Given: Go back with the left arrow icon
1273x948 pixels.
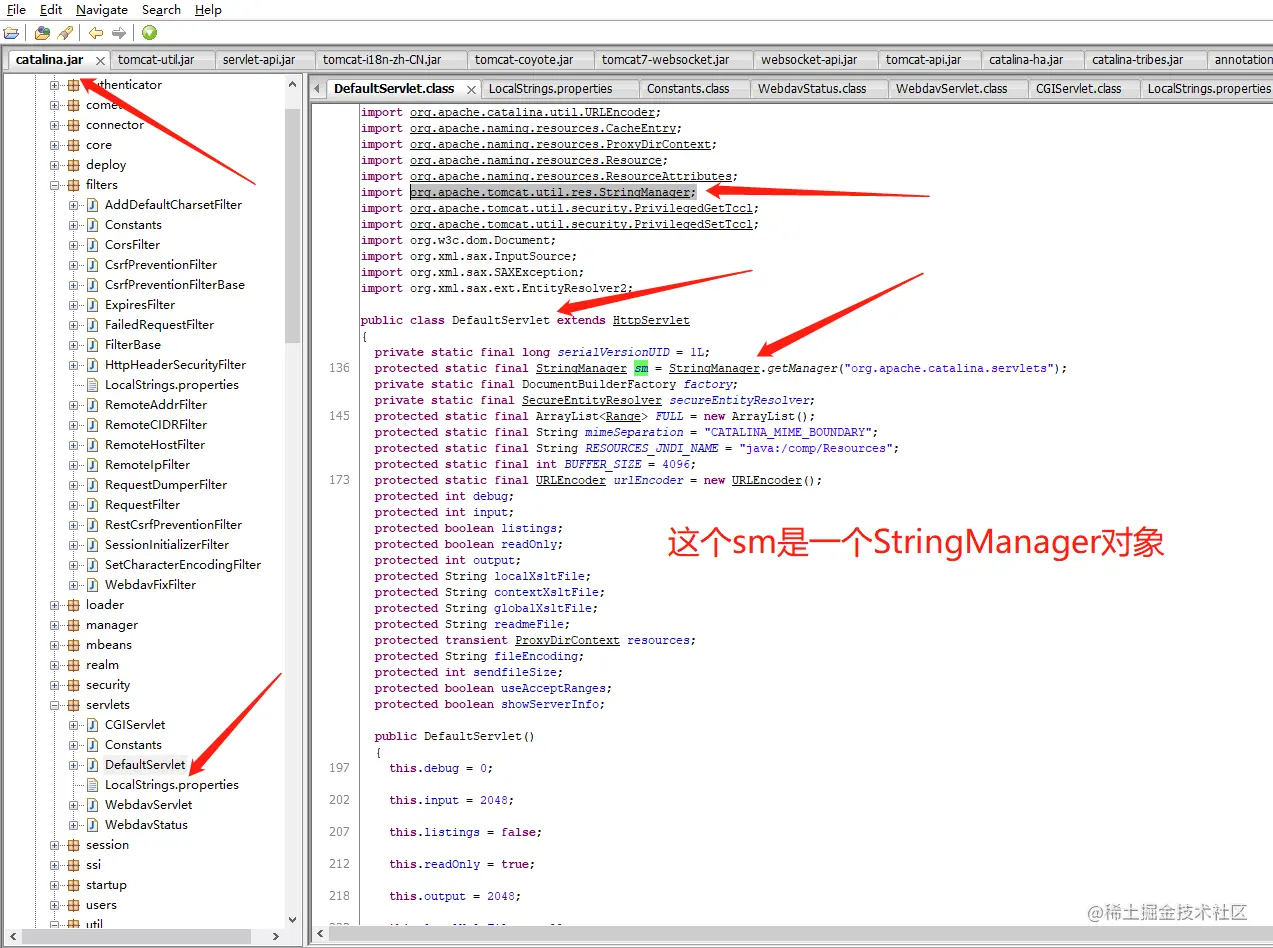Looking at the screenshot, I should coord(96,33).
